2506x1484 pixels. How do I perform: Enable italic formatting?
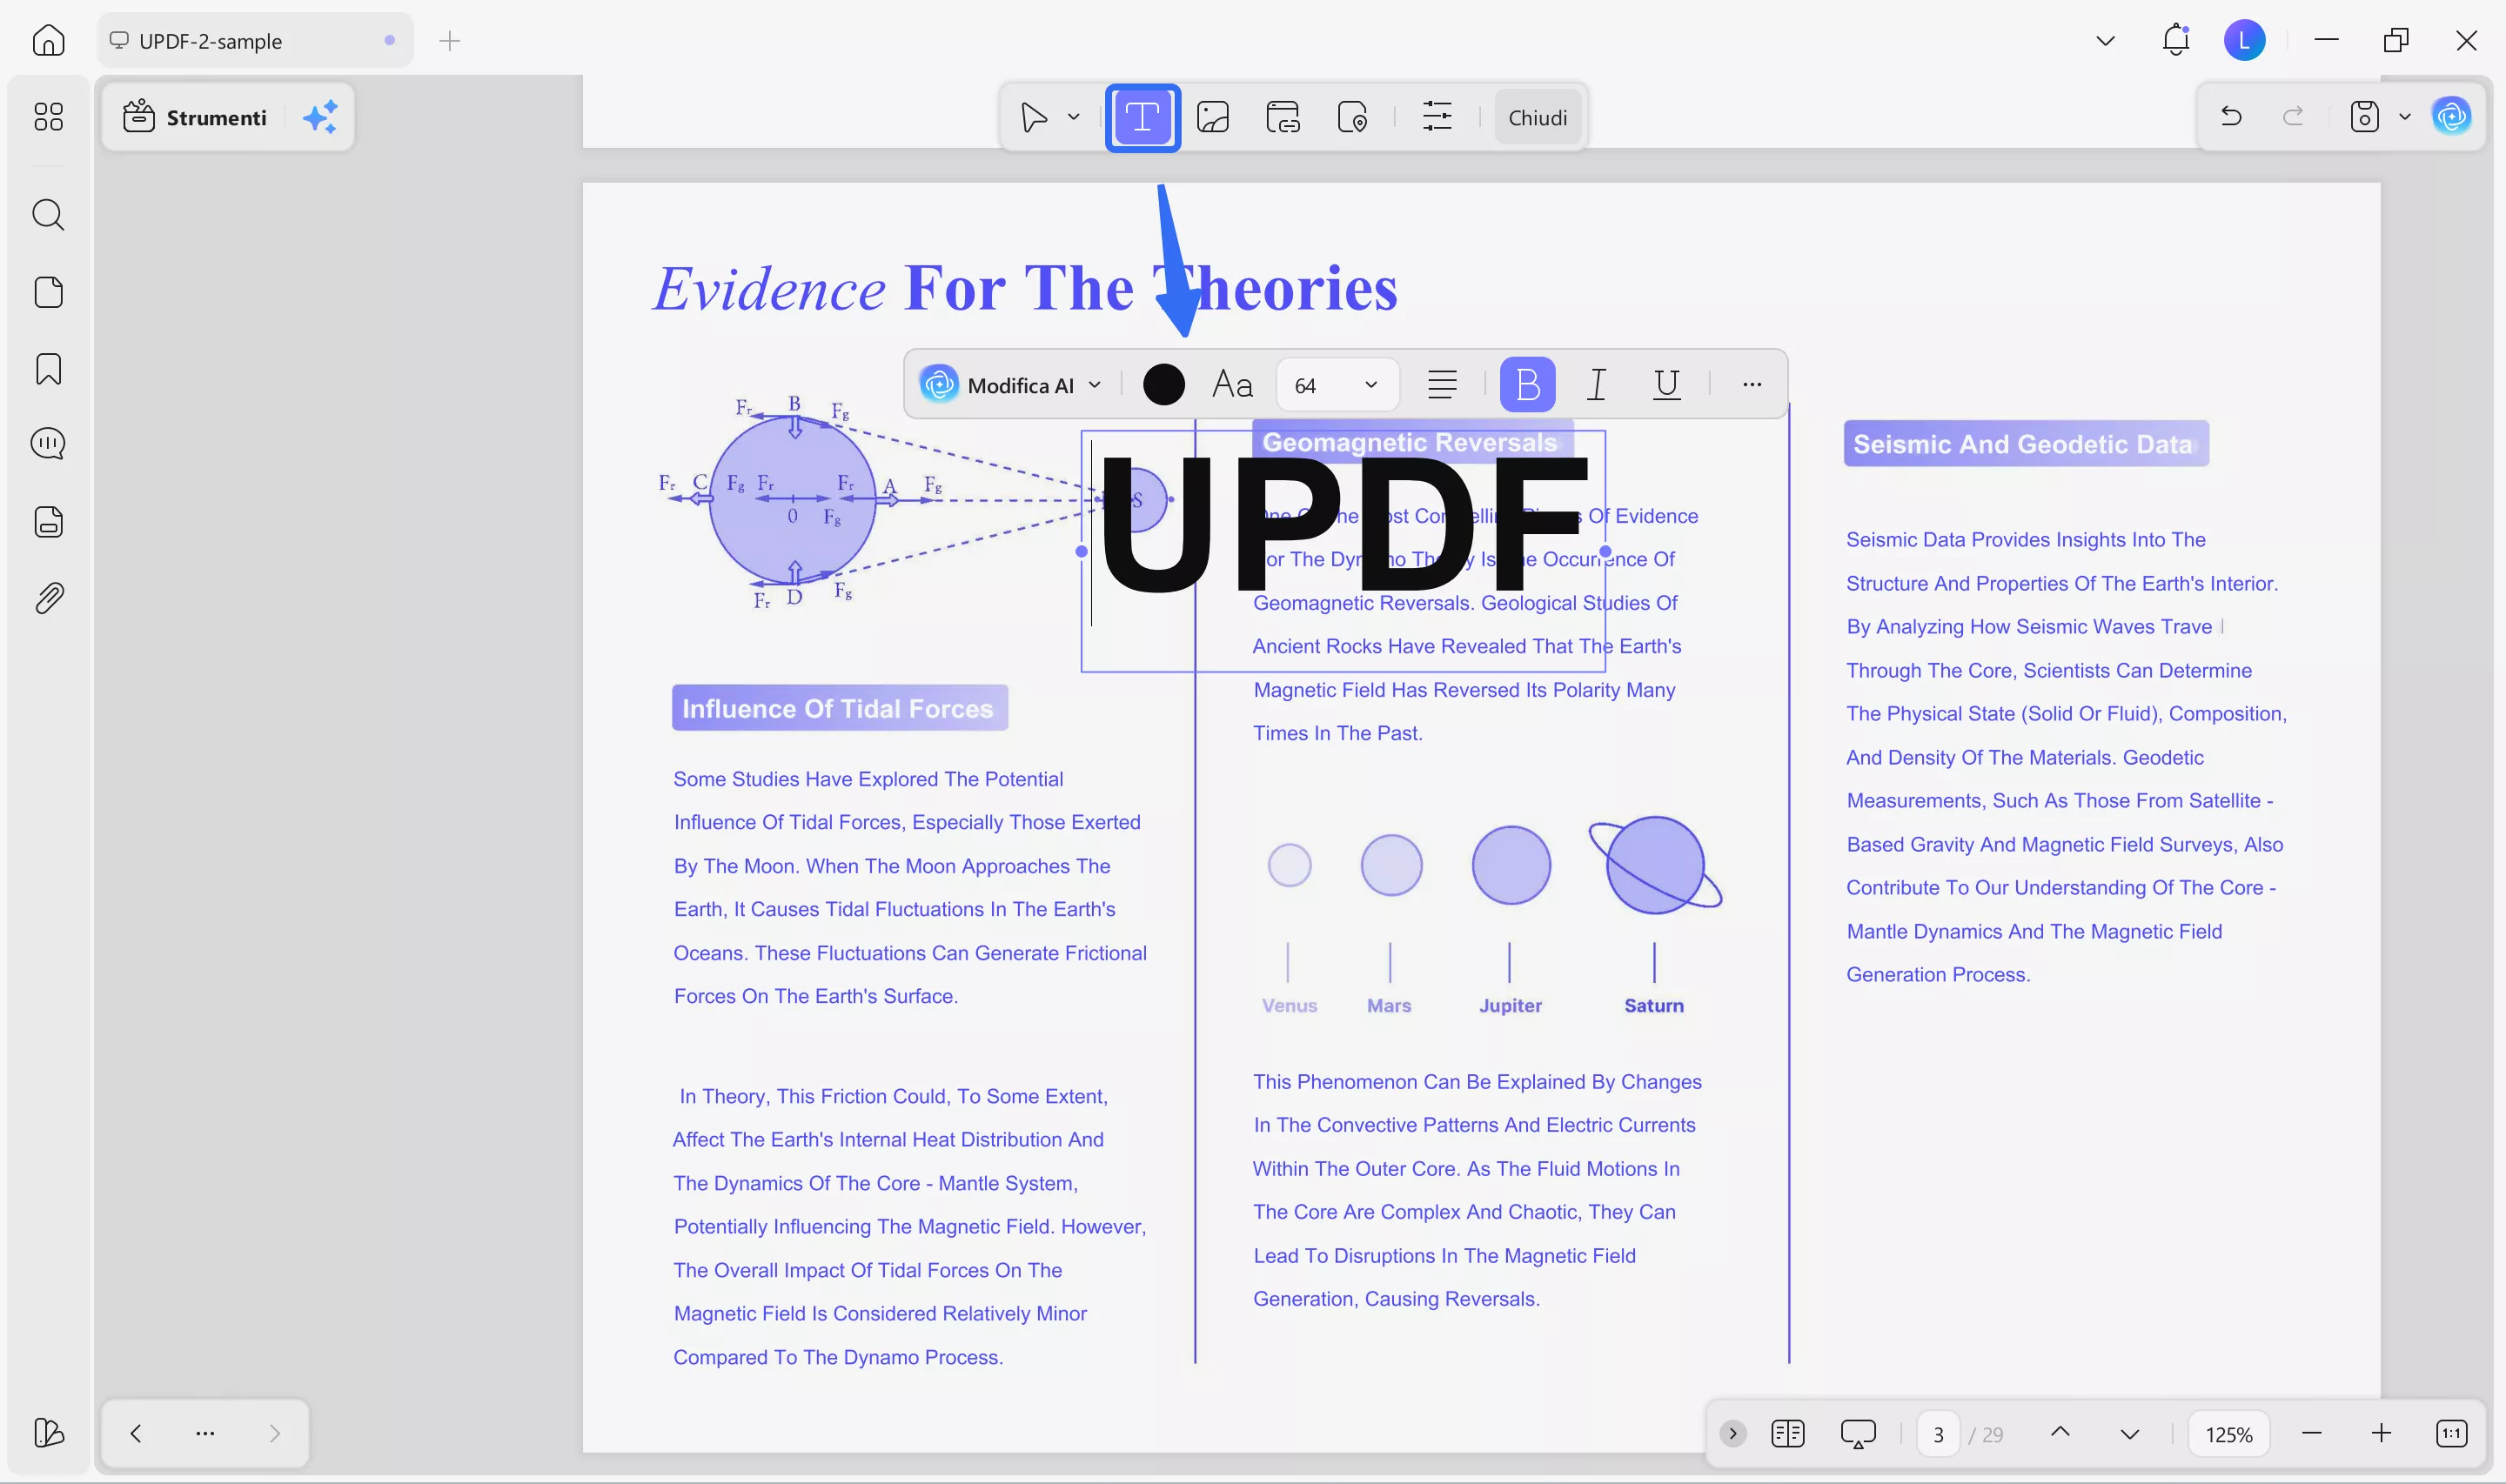coord(1595,384)
